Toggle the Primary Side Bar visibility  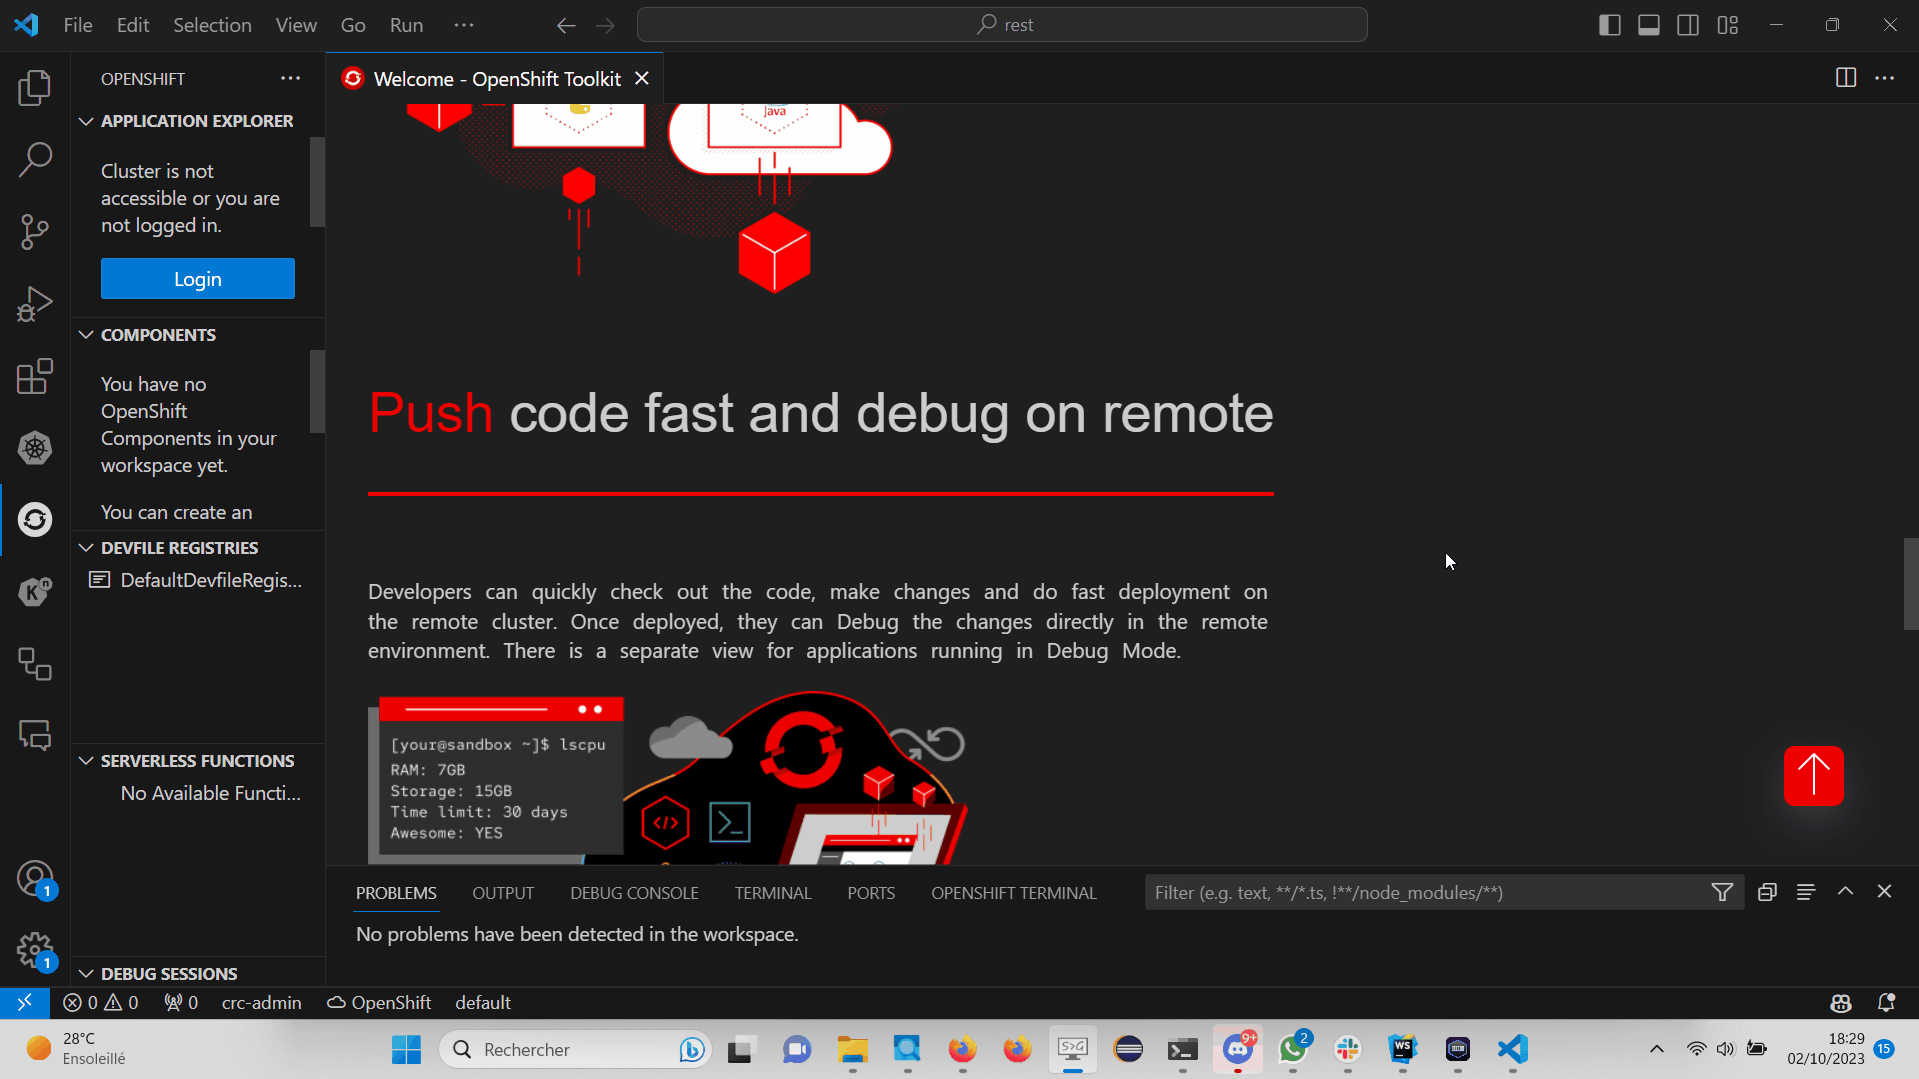click(x=1609, y=24)
